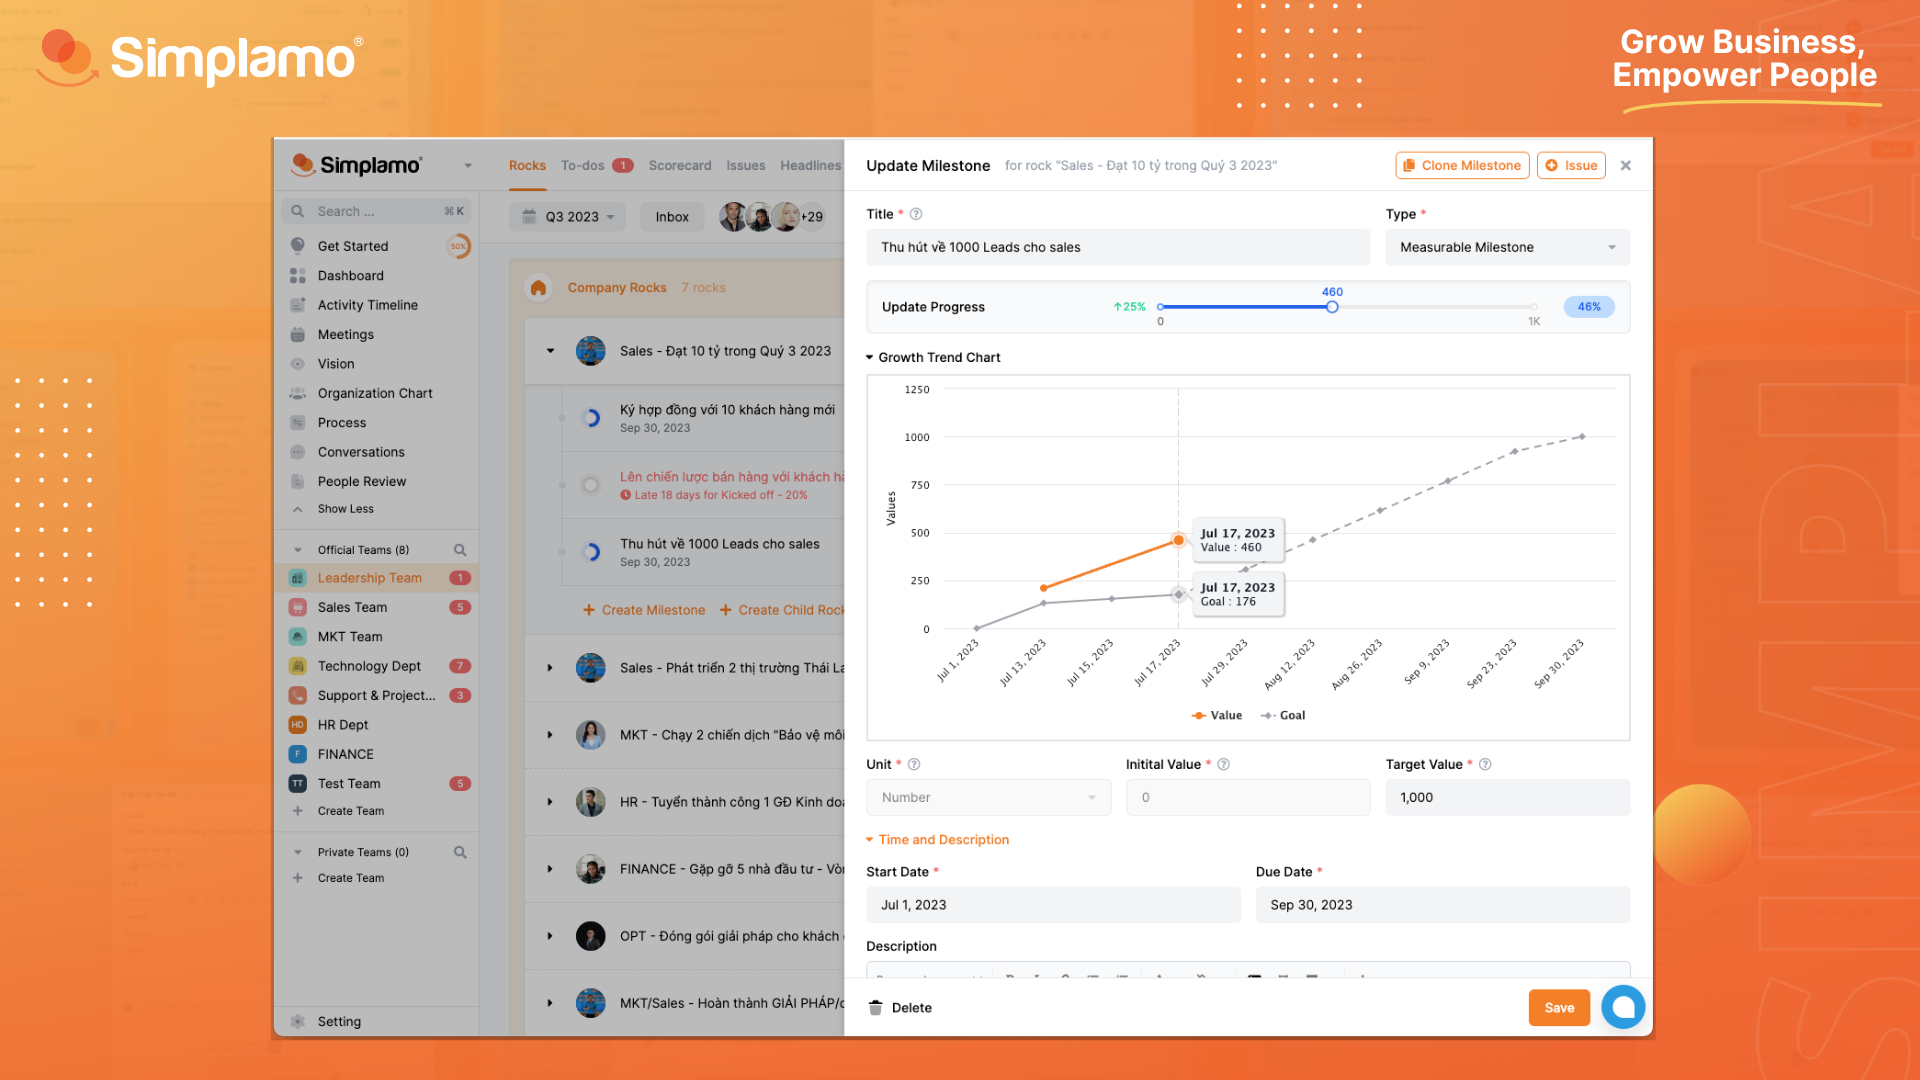
Task: Click the Clone Milestone button
Action: click(1461, 165)
